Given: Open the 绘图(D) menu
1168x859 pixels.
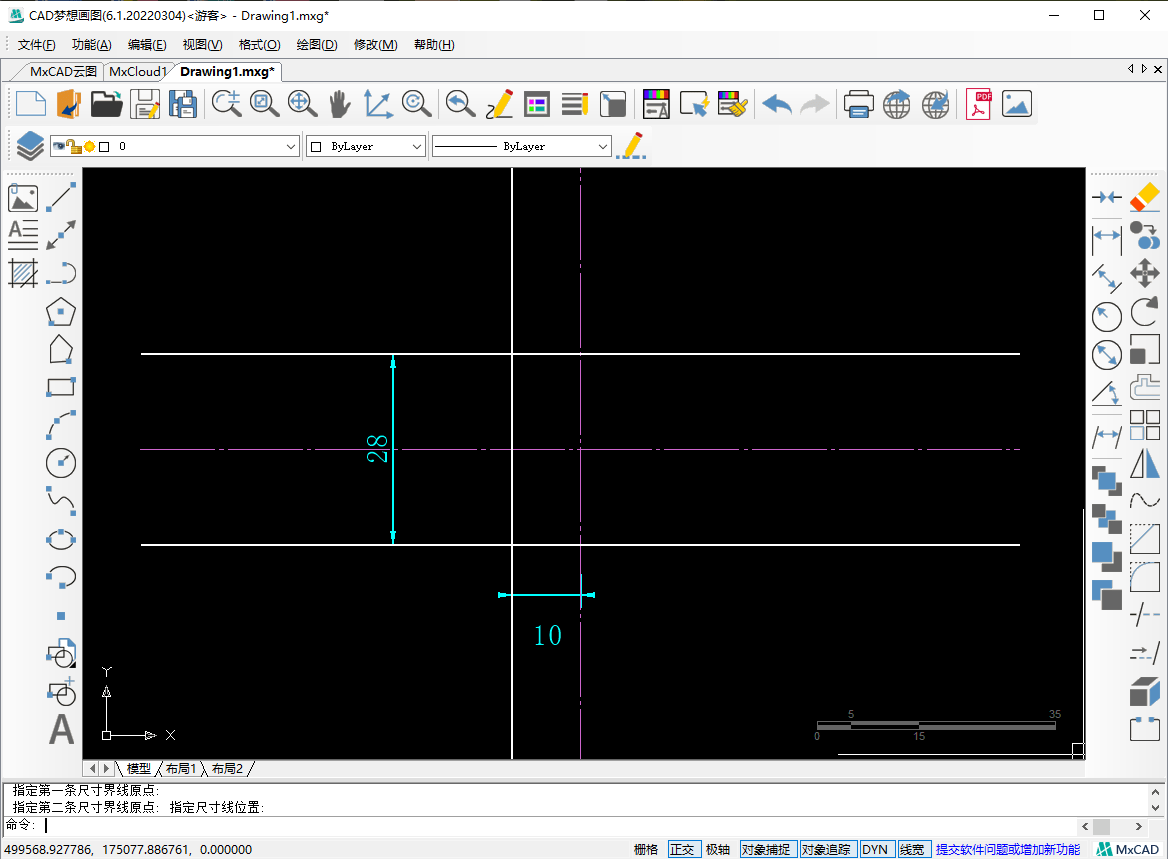Looking at the screenshot, I should coord(317,45).
